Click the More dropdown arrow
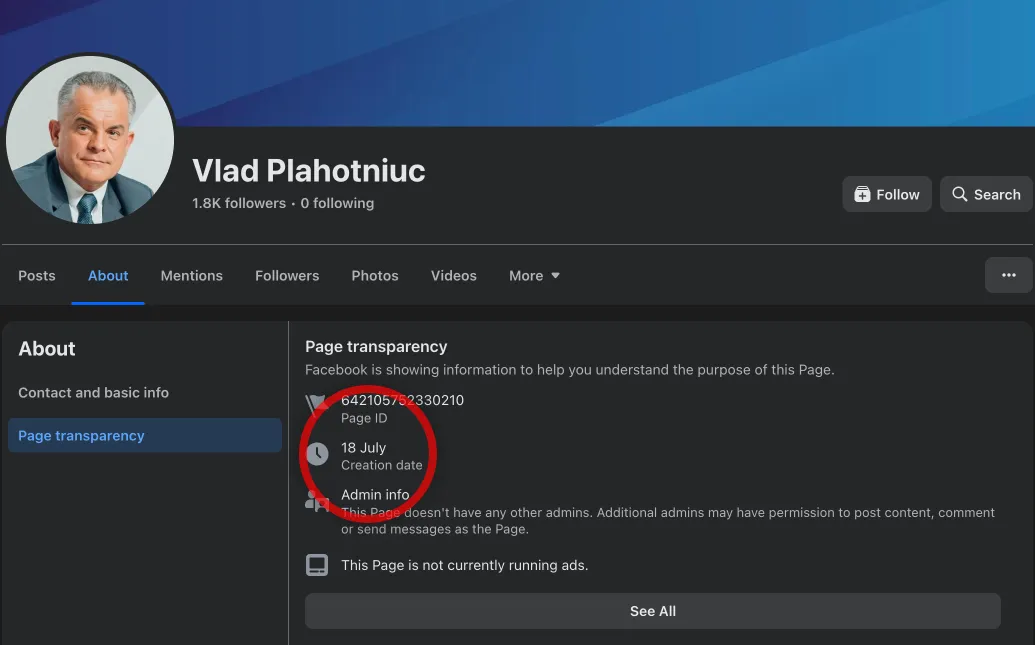This screenshot has height=645, width=1035. pyautogui.click(x=555, y=275)
